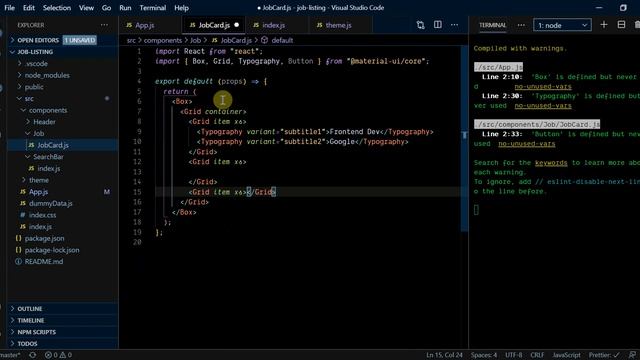Expand the Outline section
The width and height of the screenshot is (640, 360).
(29, 309)
